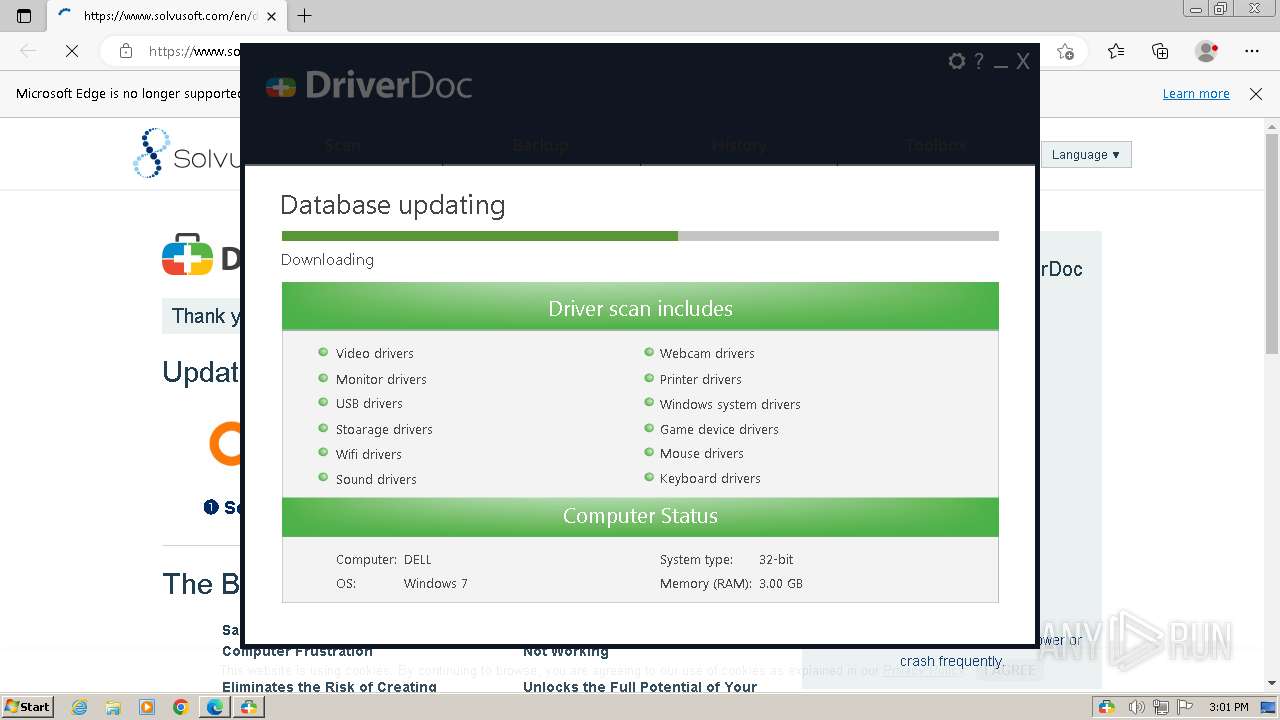Open volume control in system tray
Viewport: 1280px width, 720px height.
point(1136,707)
